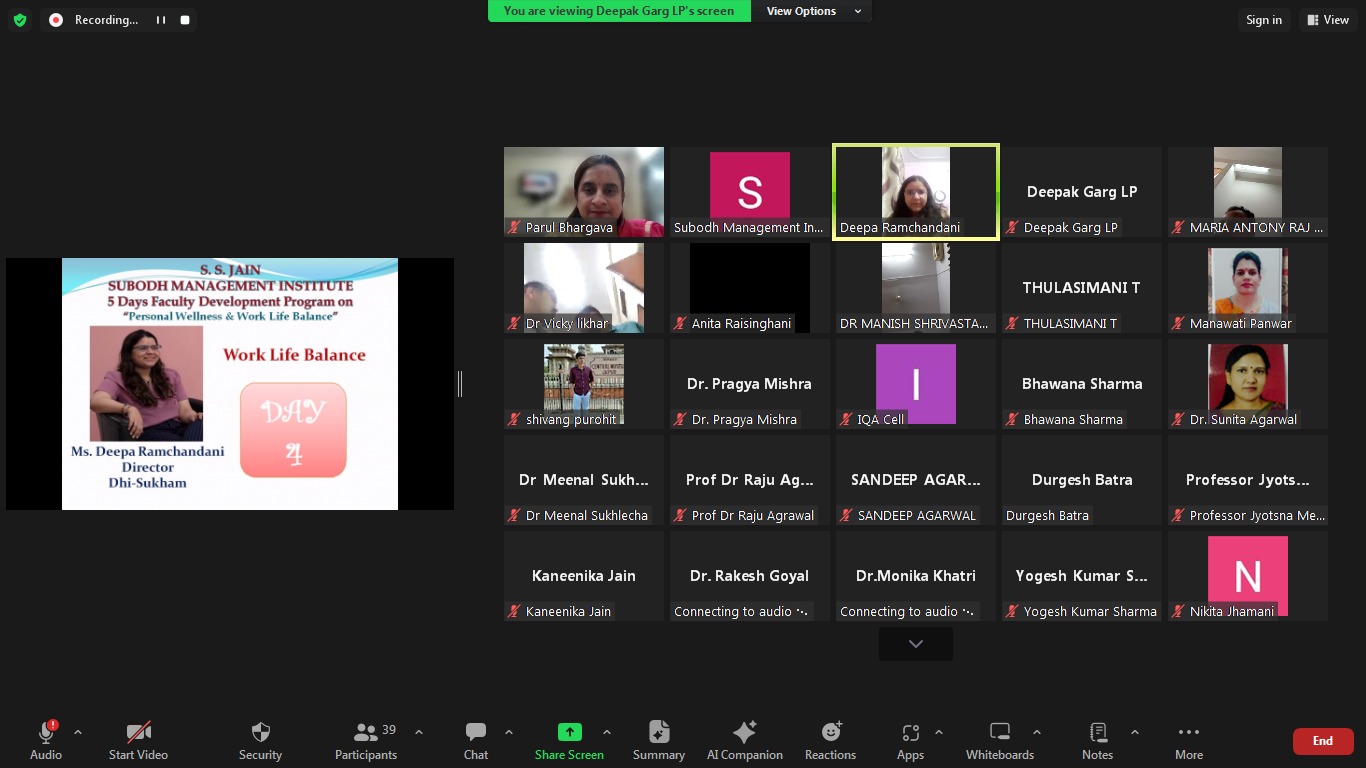Screen dimensions: 1366x768
Task: Launch AI Companion
Action: click(744, 740)
